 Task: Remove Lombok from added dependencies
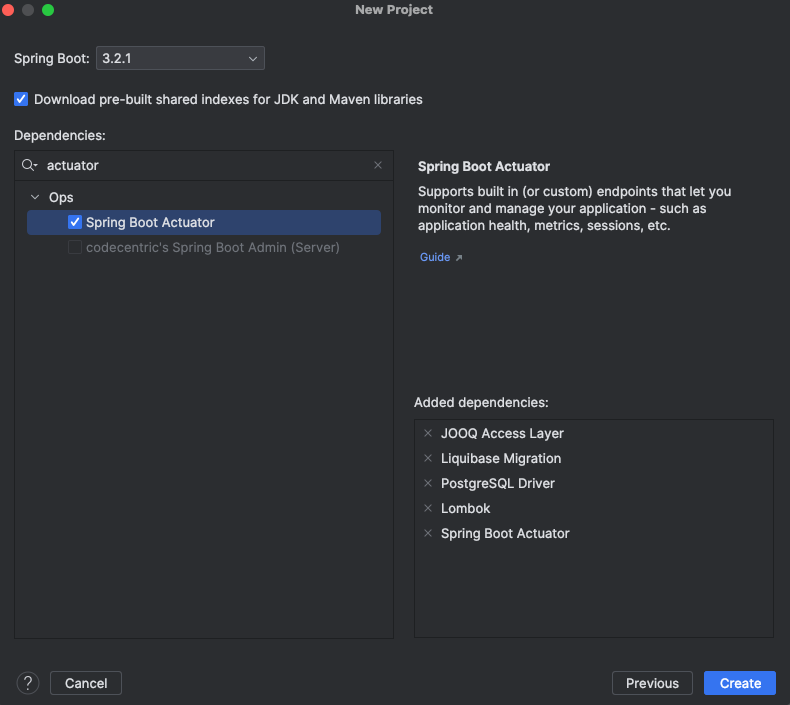428,509
